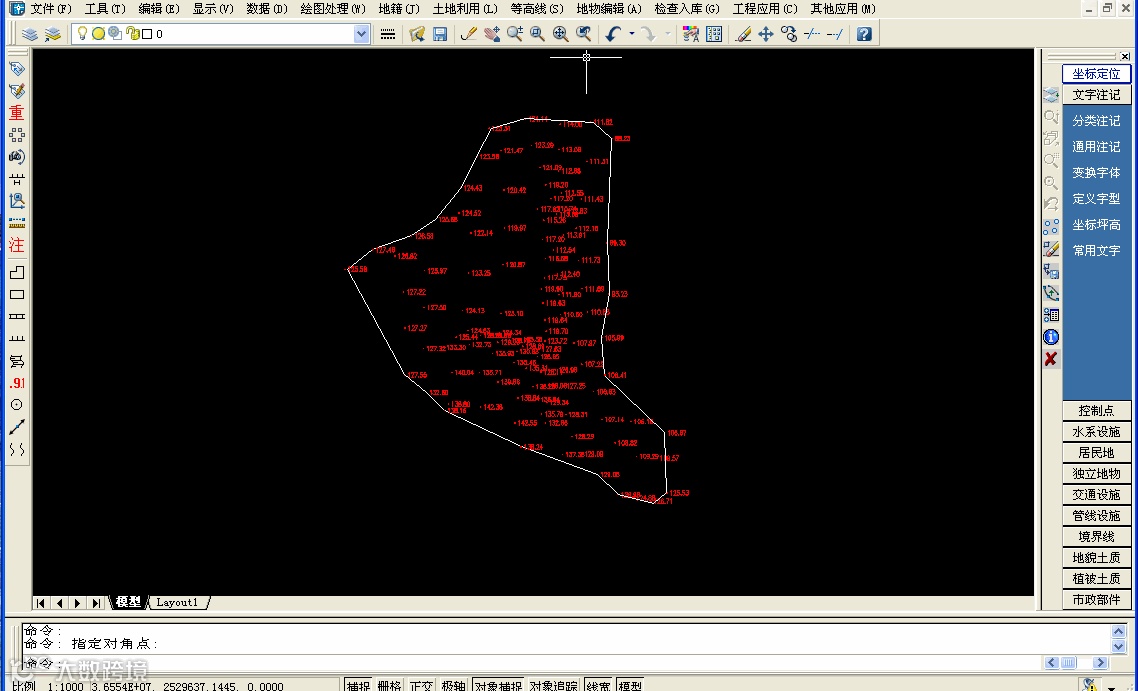1138x691 pixels.
Task: Choose the rectangle building tool in left toolbar
Action: 17,295
